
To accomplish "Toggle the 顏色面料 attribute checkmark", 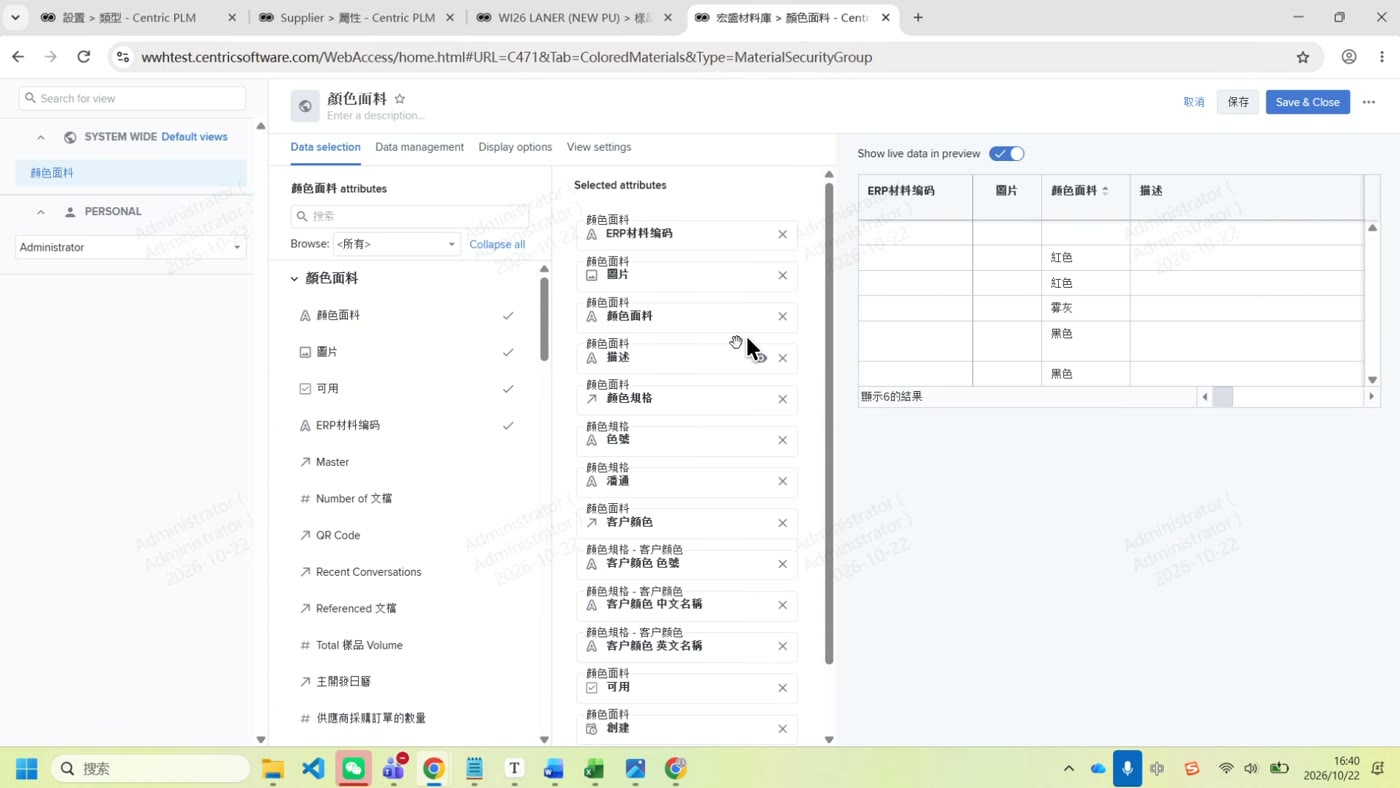I will click(x=508, y=315).
